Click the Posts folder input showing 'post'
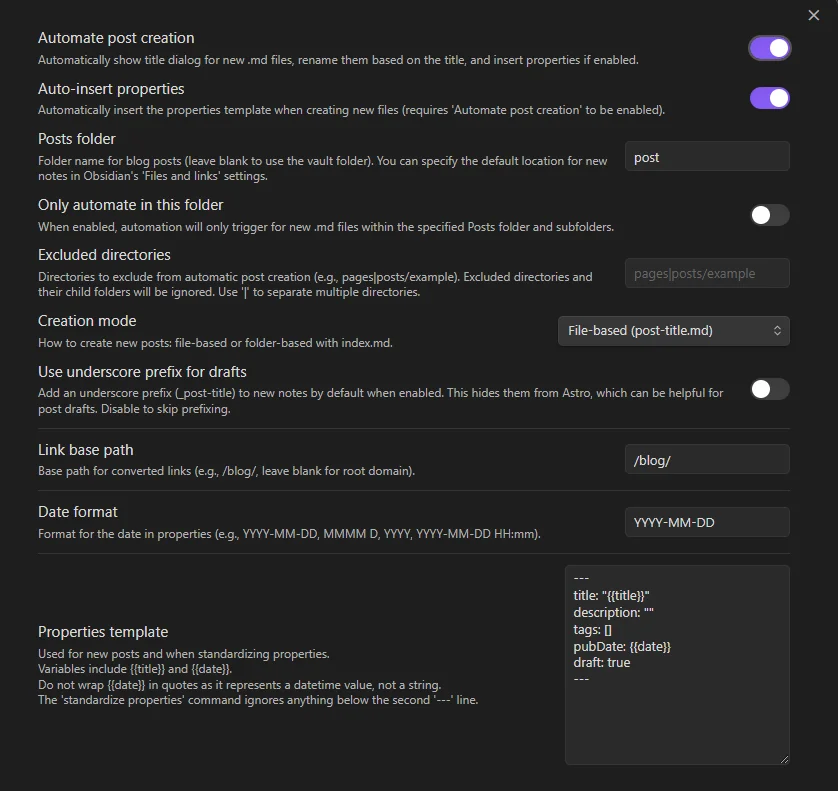838x791 pixels. tap(707, 156)
